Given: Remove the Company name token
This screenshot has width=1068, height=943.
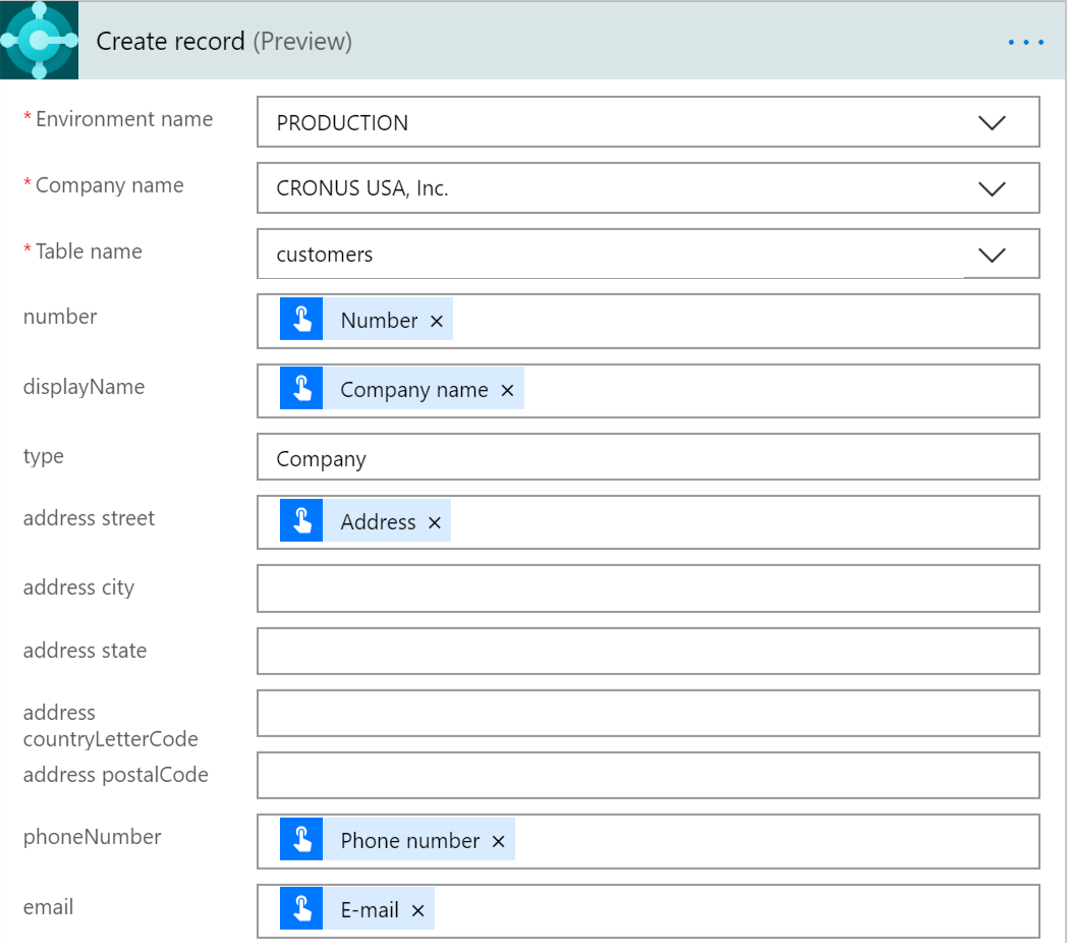Looking at the screenshot, I should pos(507,390).
